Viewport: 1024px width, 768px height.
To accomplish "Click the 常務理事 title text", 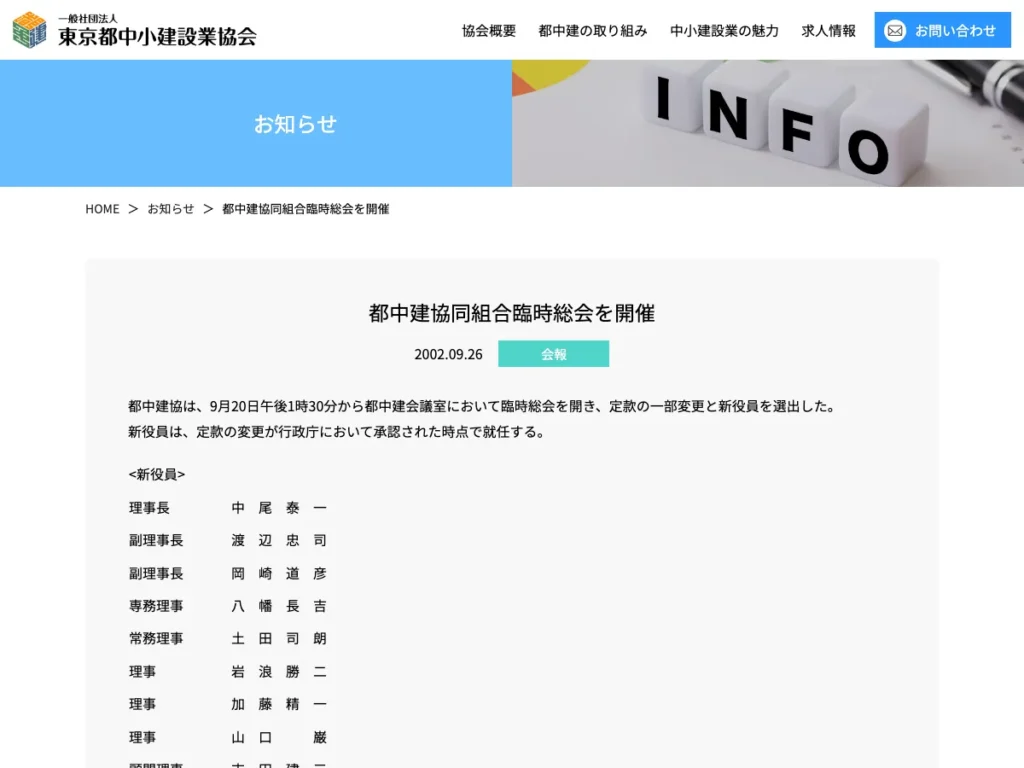I will coord(156,639).
